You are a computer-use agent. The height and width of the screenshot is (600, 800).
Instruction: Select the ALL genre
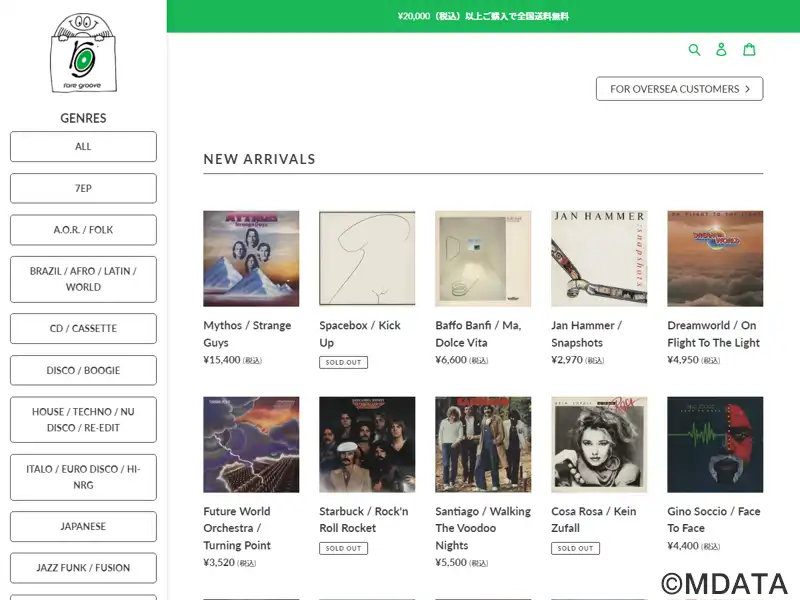click(83, 146)
